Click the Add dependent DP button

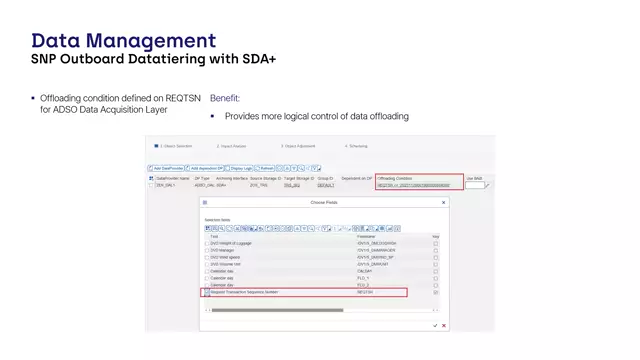[x=204, y=168]
